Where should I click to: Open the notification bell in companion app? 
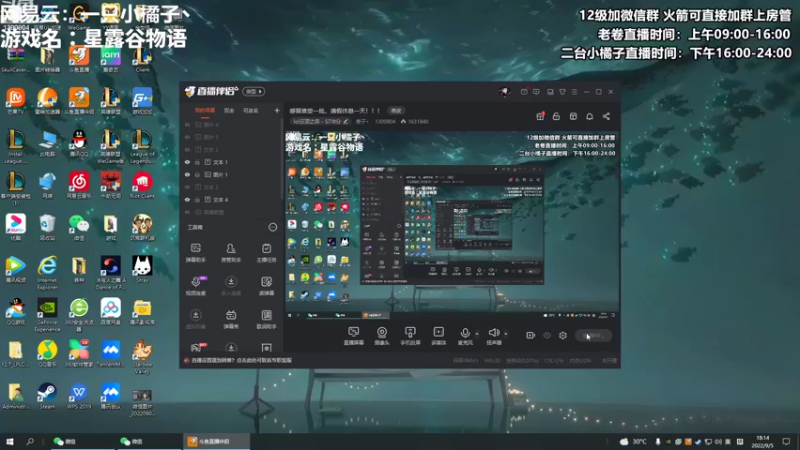pyautogui.click(x=590, y=116)
